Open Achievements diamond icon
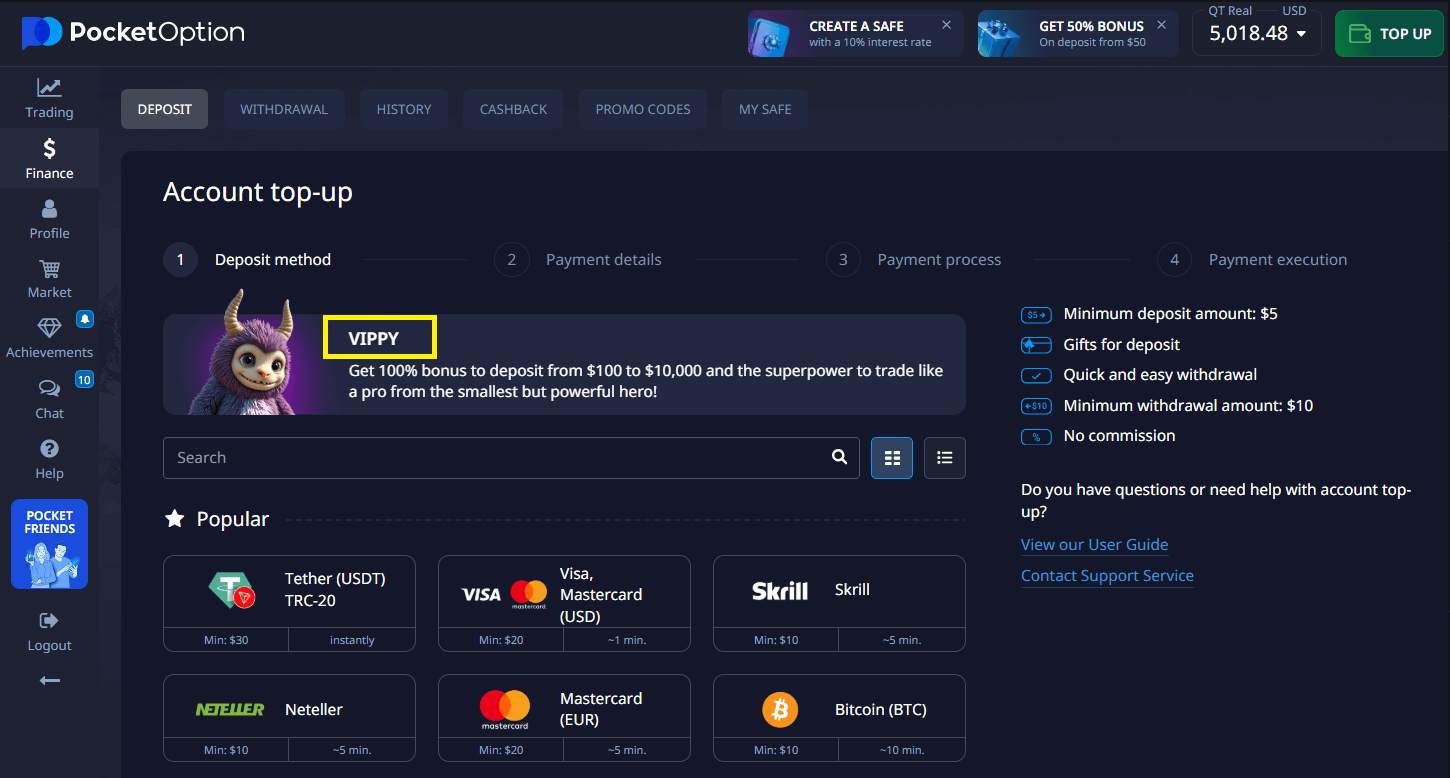 point(49,329)
